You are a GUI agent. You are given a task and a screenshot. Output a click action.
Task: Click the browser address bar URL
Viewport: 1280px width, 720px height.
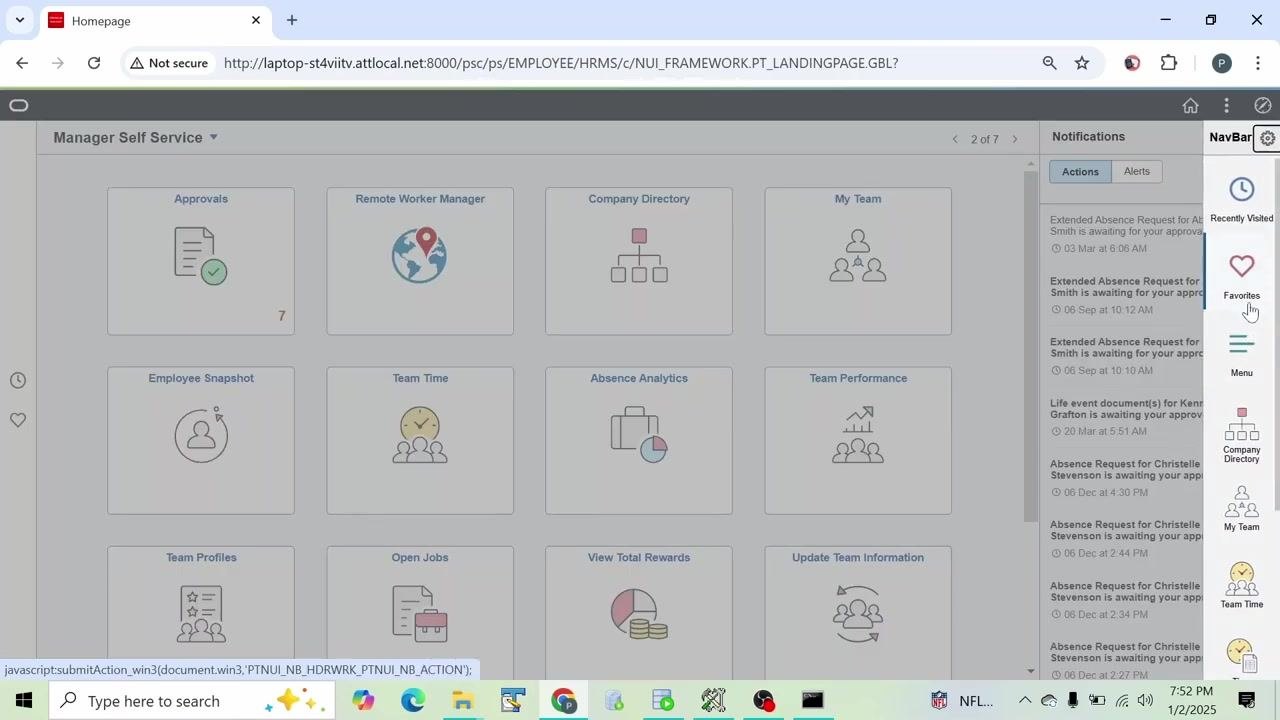561,63
